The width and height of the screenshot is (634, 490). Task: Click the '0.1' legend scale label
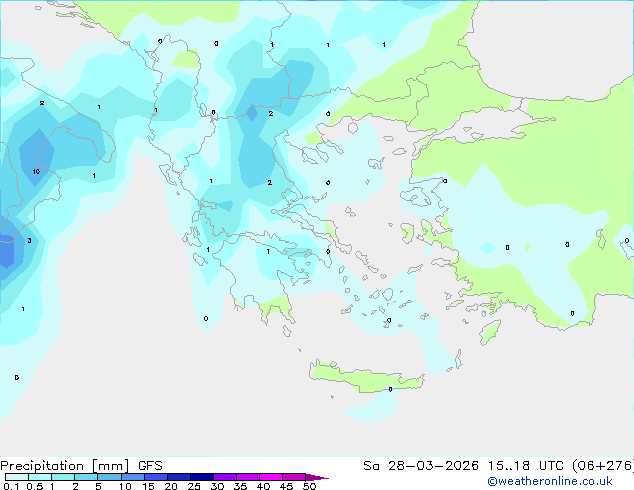pos(11,486)
